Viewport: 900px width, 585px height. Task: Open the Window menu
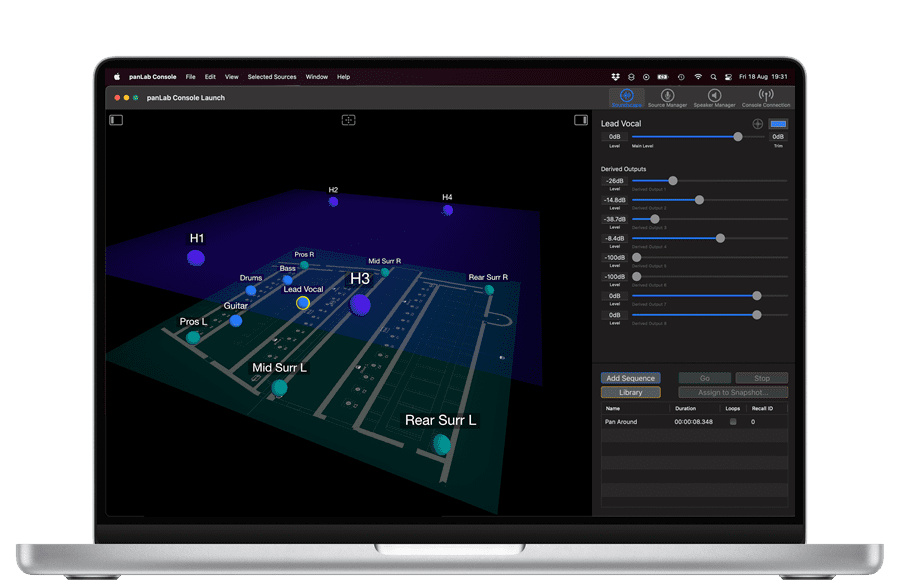316,76
